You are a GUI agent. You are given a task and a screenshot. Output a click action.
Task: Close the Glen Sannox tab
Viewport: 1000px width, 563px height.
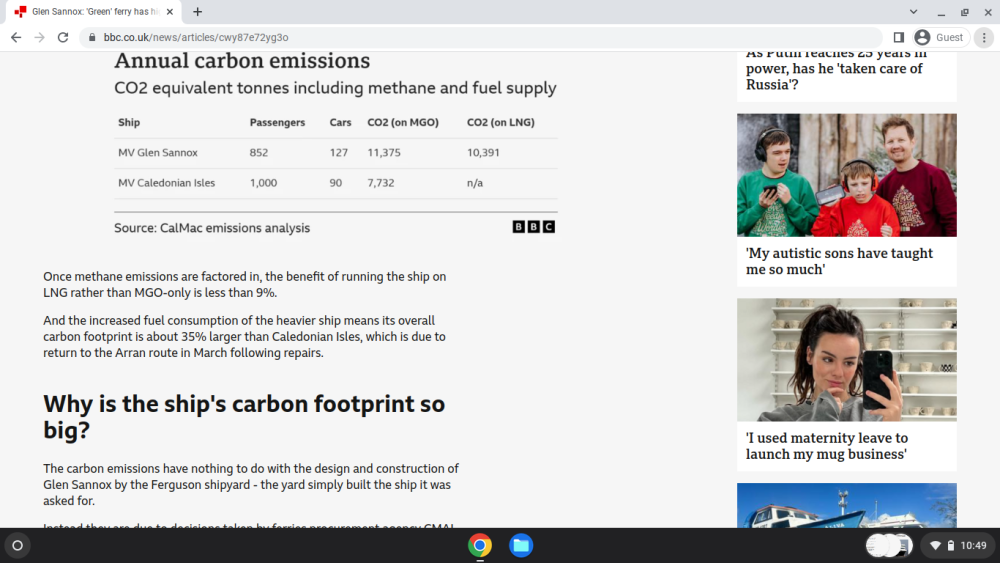(170, 11)
